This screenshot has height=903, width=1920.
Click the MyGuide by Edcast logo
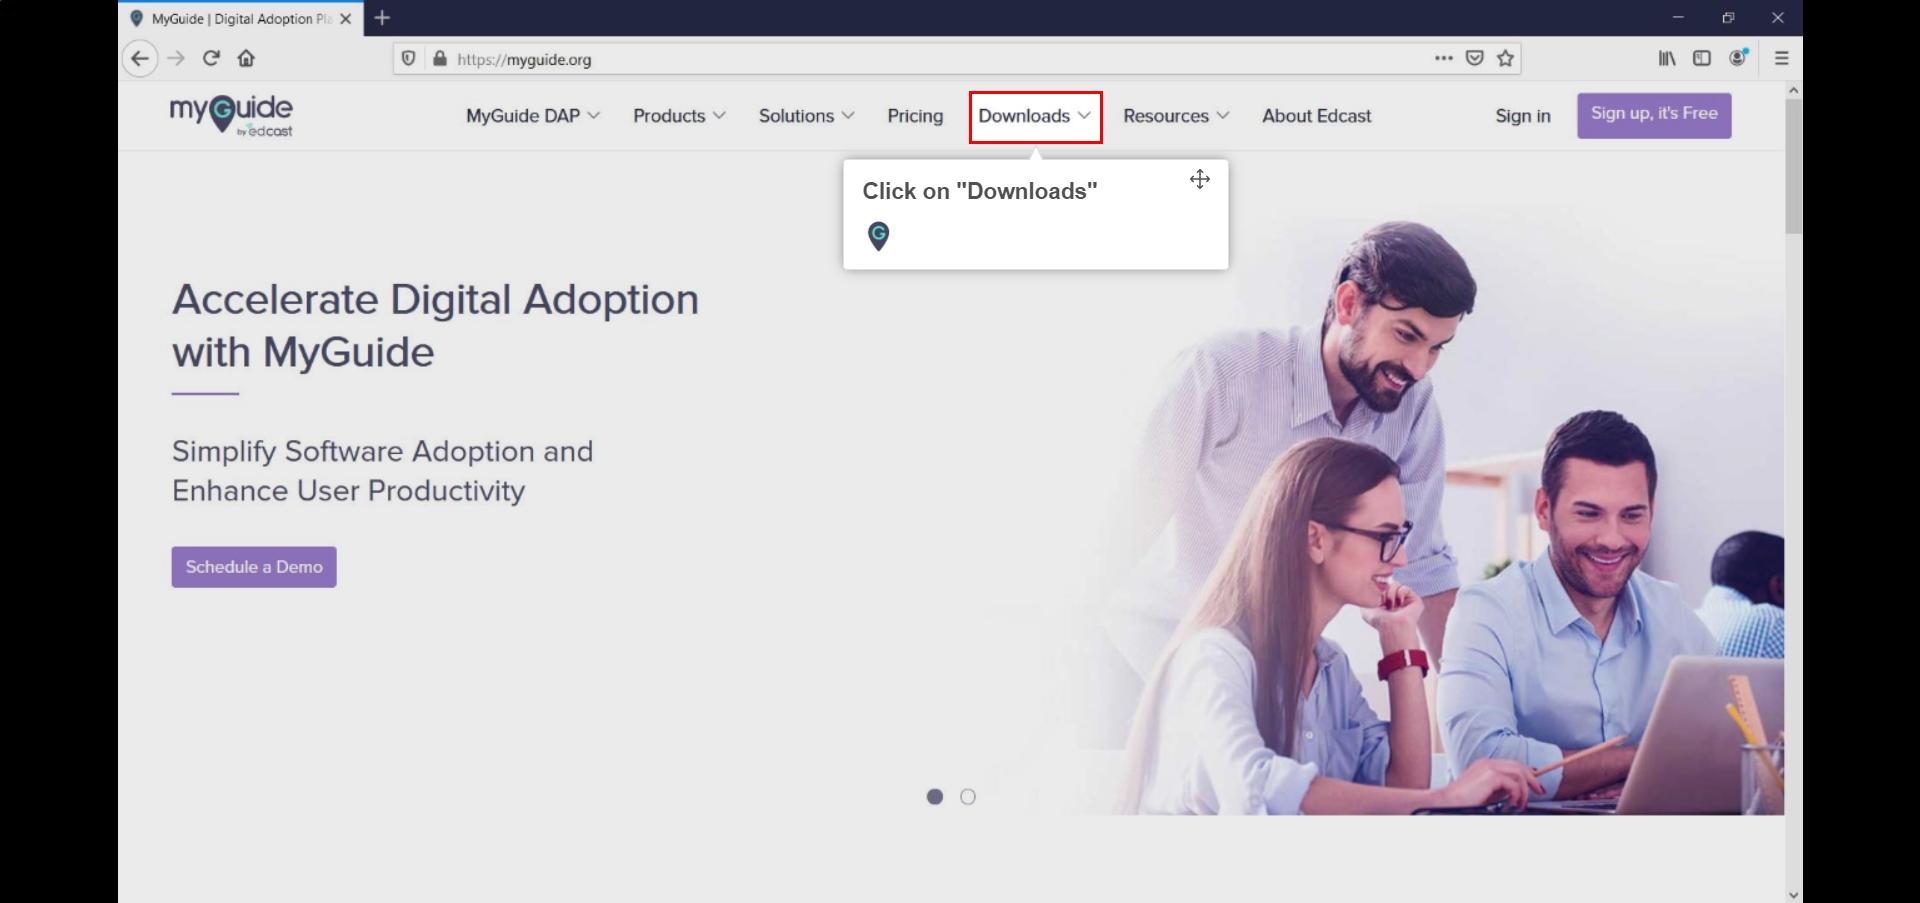(231, 116)
